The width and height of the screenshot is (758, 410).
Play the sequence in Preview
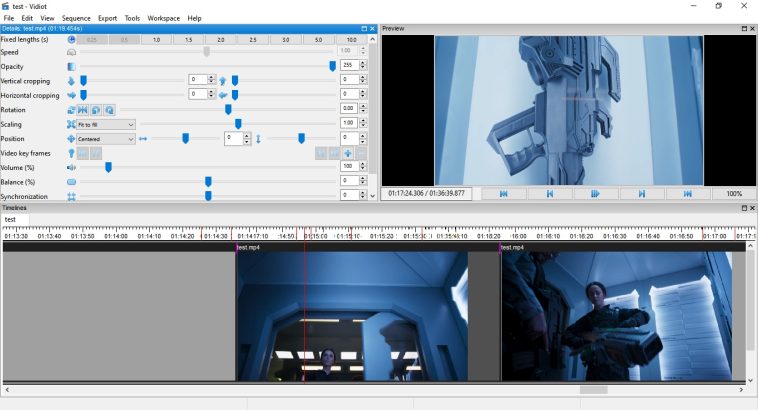[x=595, y=193]
